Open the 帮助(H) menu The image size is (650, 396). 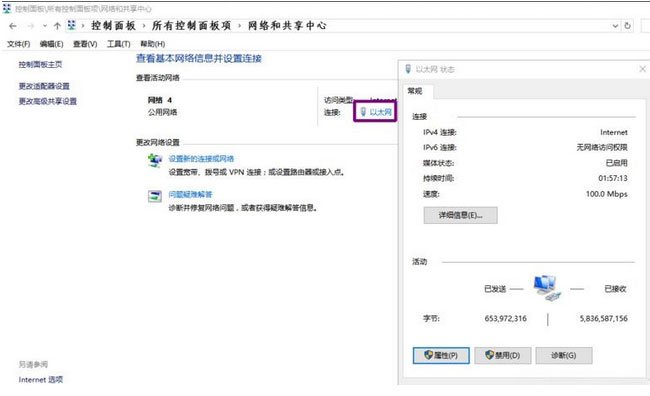(x=153, y=44)
